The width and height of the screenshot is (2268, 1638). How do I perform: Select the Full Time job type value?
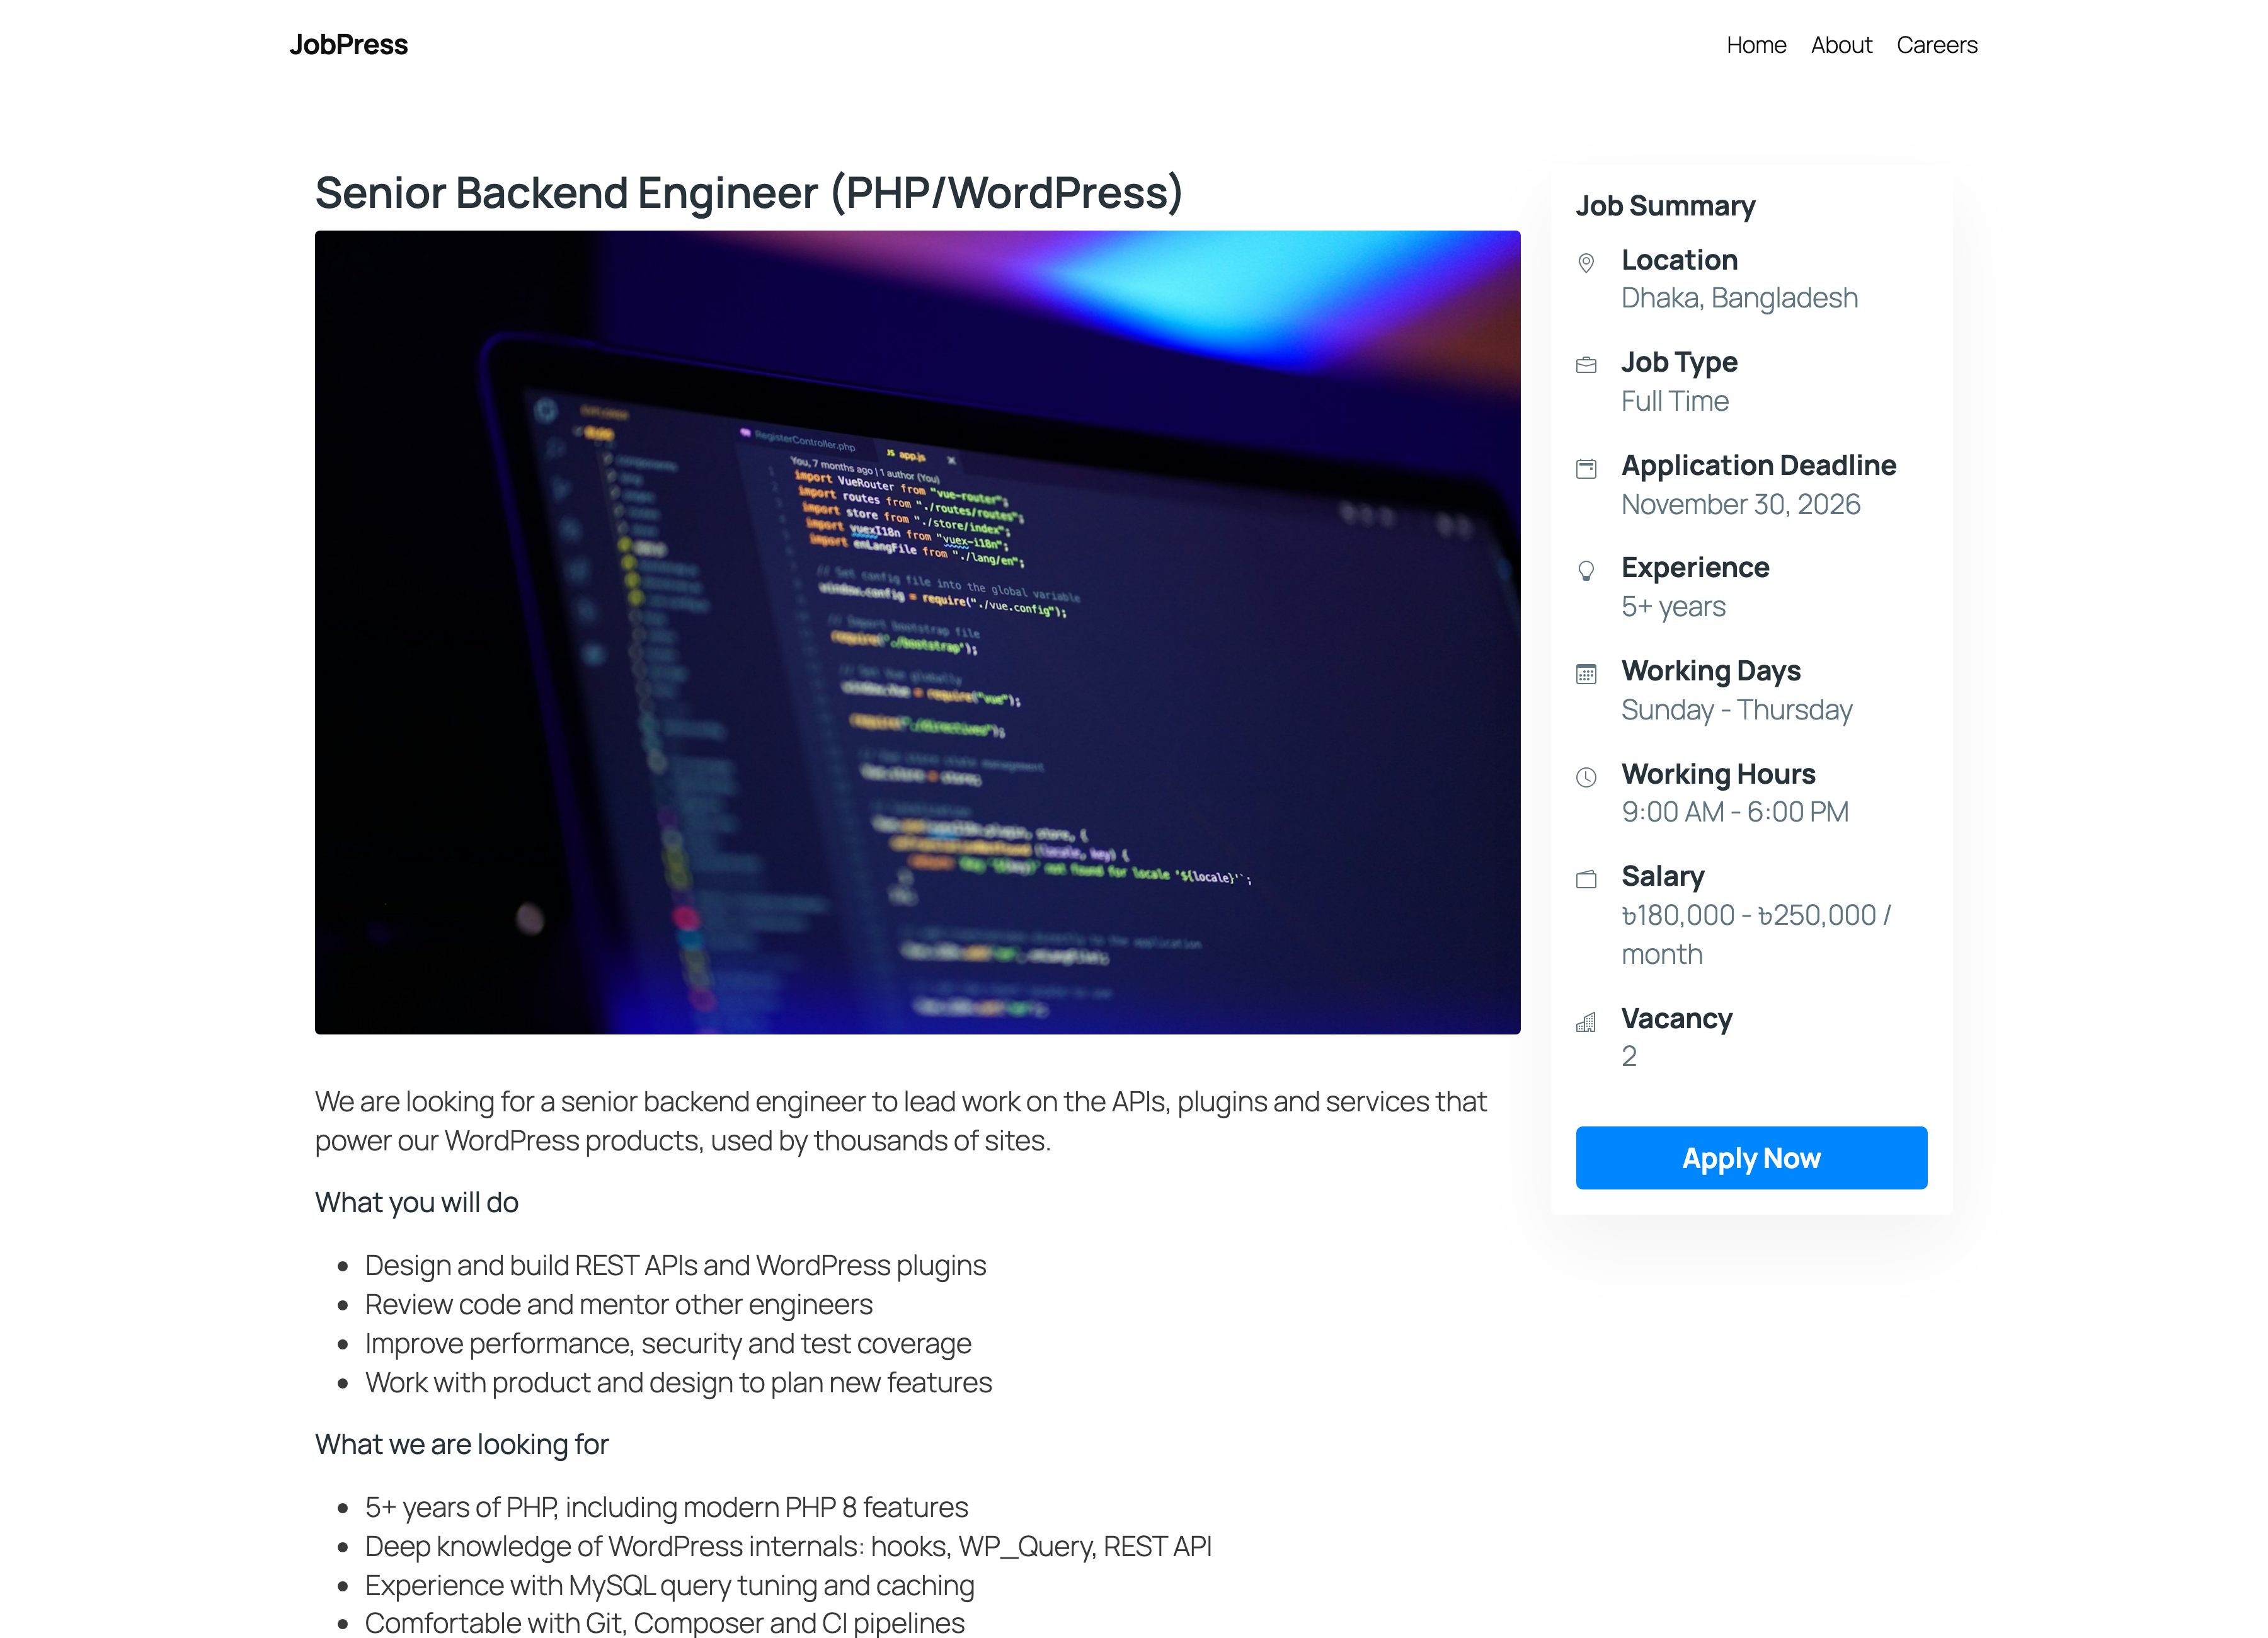[1675, 401]
